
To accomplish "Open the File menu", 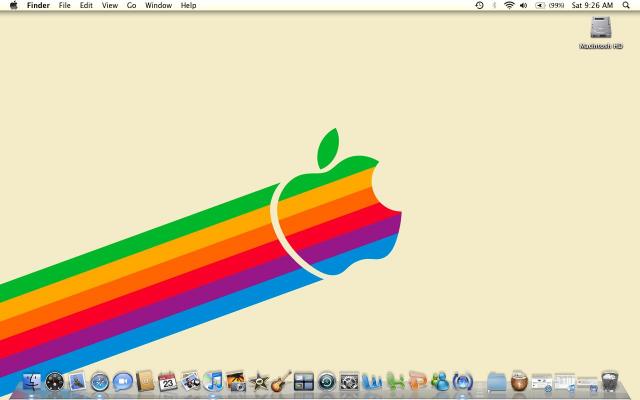I will 64,5.
